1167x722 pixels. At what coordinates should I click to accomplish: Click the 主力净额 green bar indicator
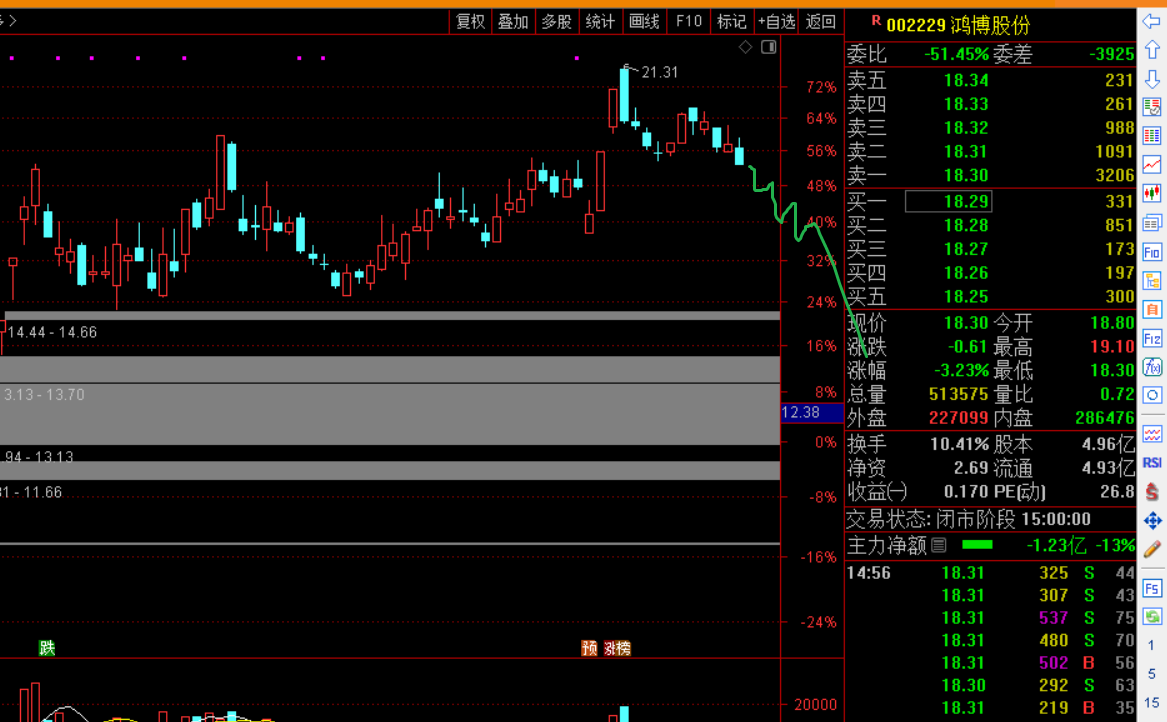tap(977, 545)
